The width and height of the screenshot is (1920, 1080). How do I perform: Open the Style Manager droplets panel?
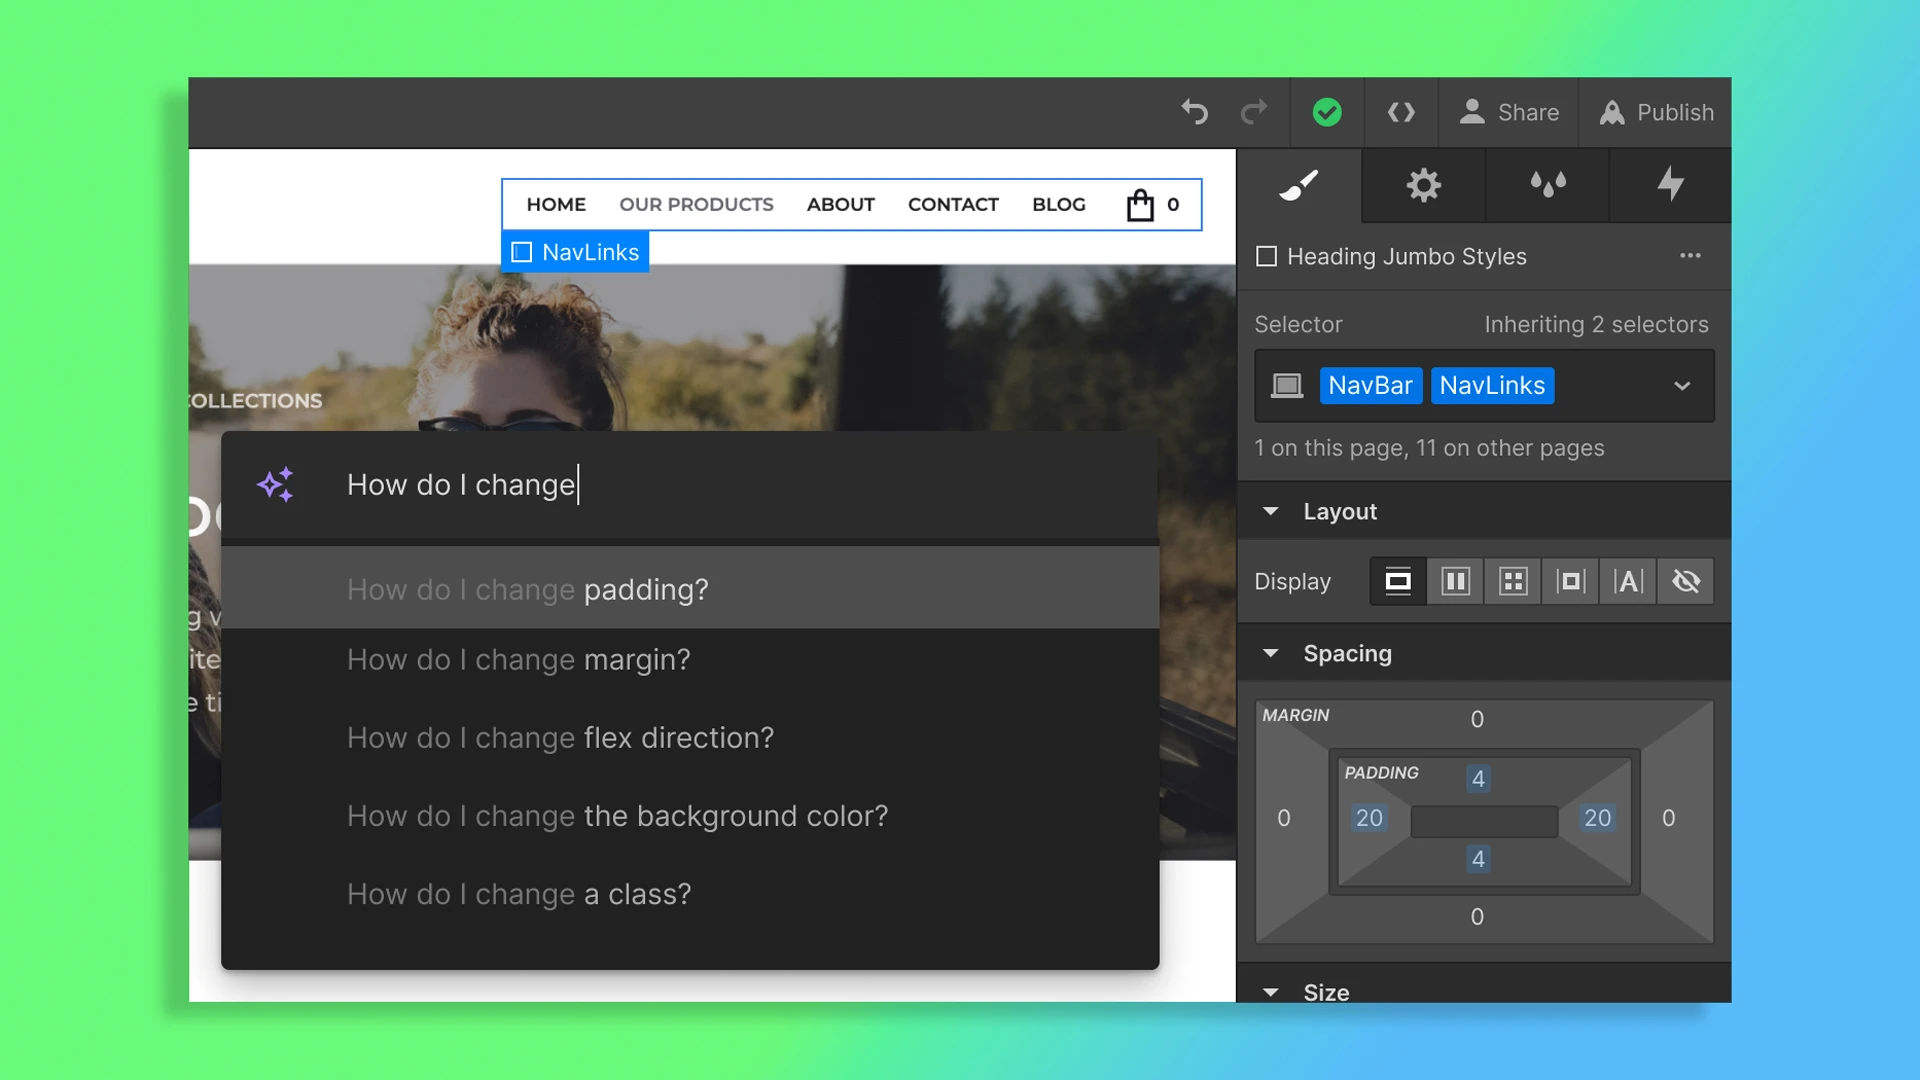(1545, 186)
